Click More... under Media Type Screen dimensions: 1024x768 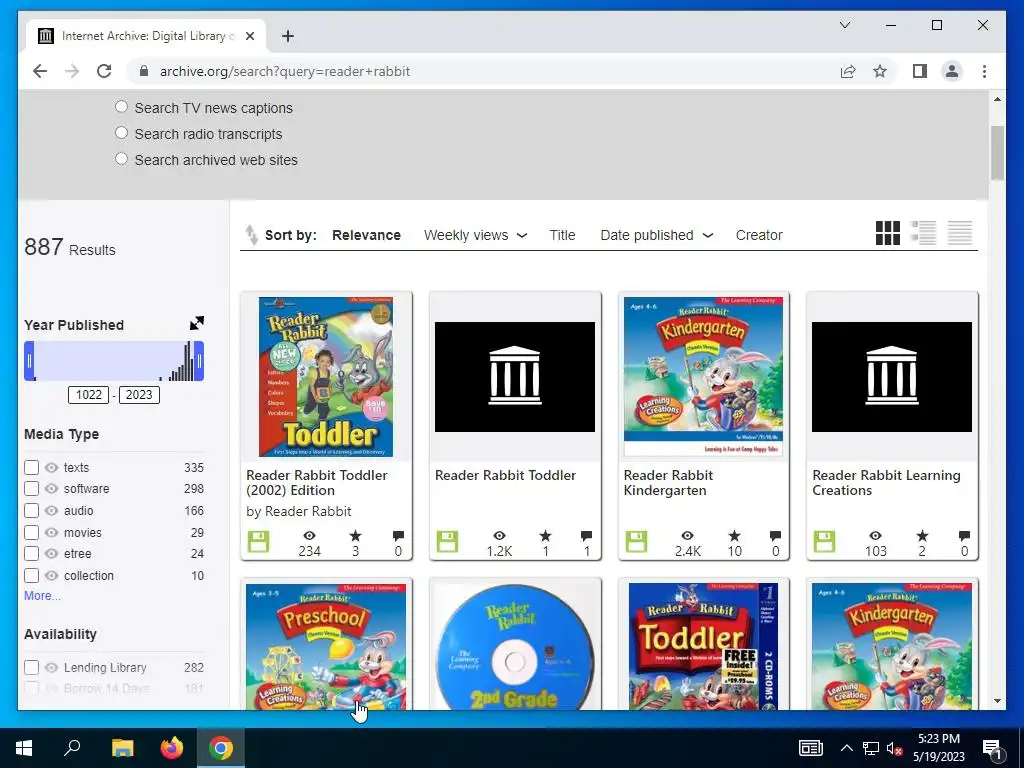42,596
